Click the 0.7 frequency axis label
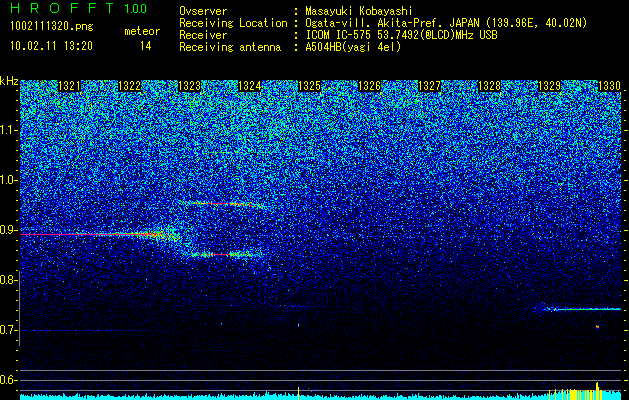 coord(9,330)
